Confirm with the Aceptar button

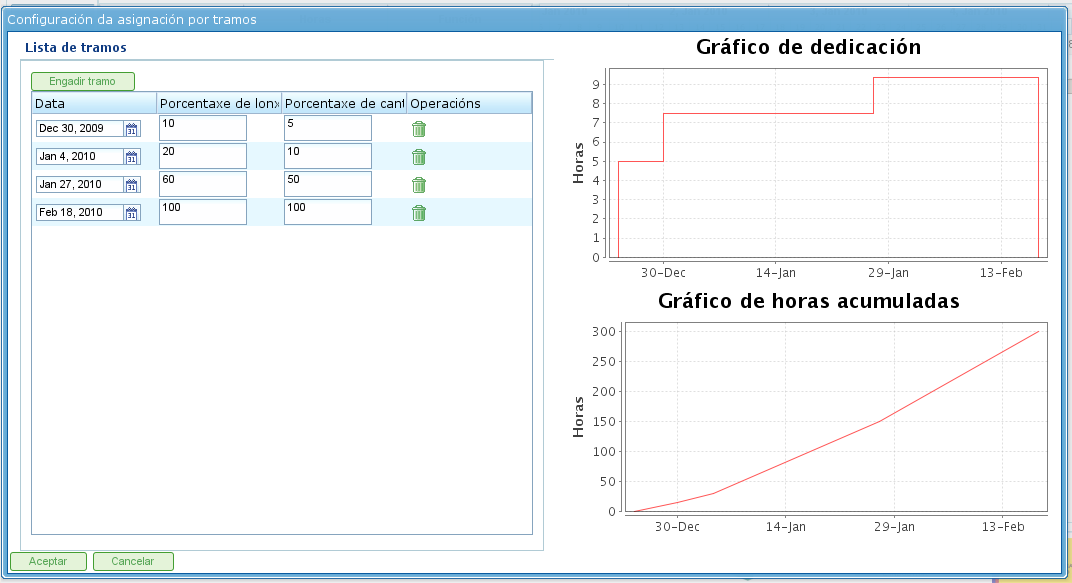click(x=48, y=562)
